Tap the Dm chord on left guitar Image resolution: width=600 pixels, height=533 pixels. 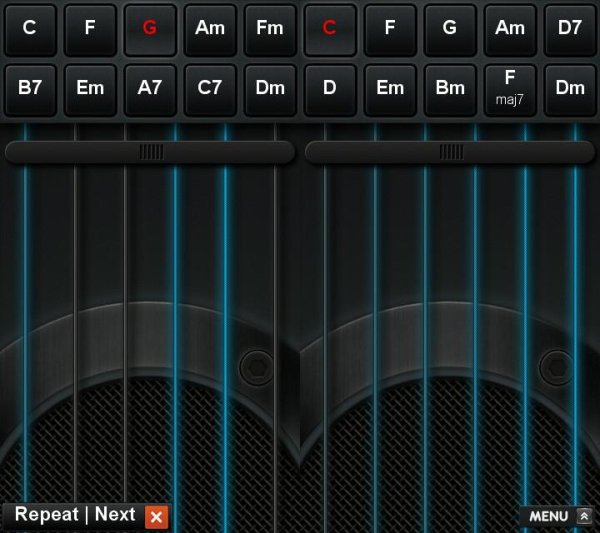(x=270, y=90)
